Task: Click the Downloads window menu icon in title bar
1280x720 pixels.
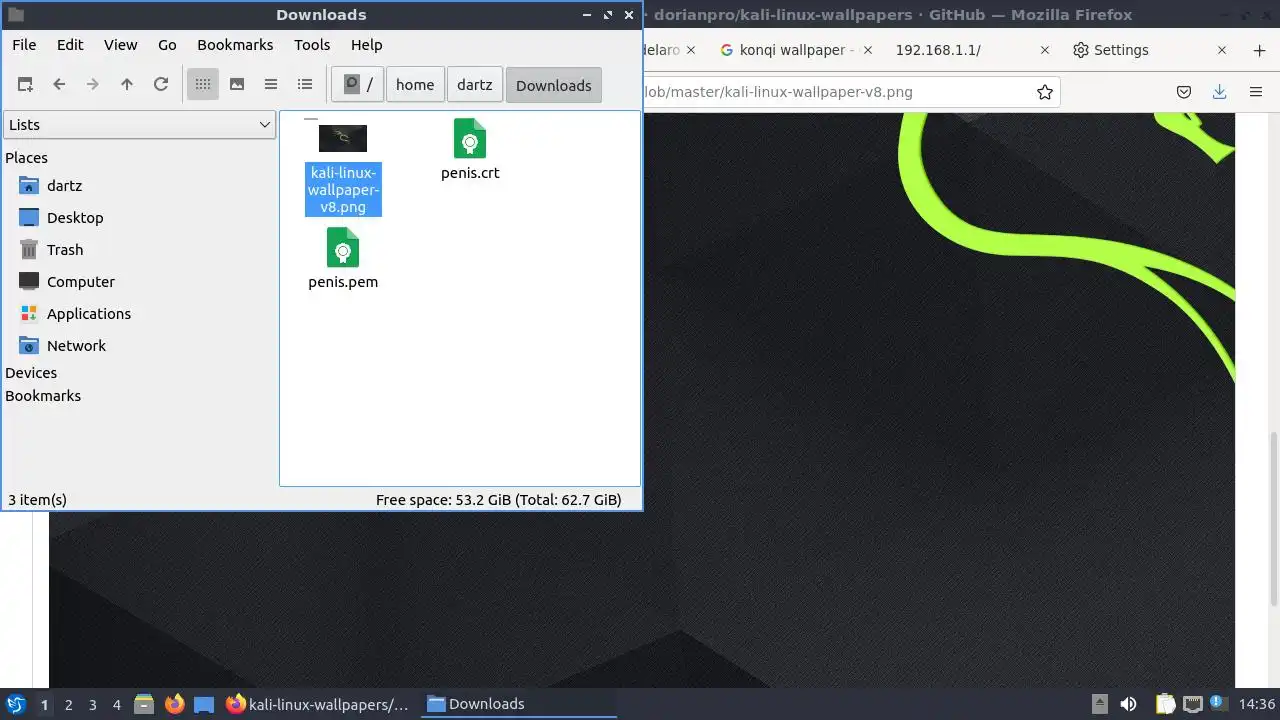Action: tap(15, 15)
